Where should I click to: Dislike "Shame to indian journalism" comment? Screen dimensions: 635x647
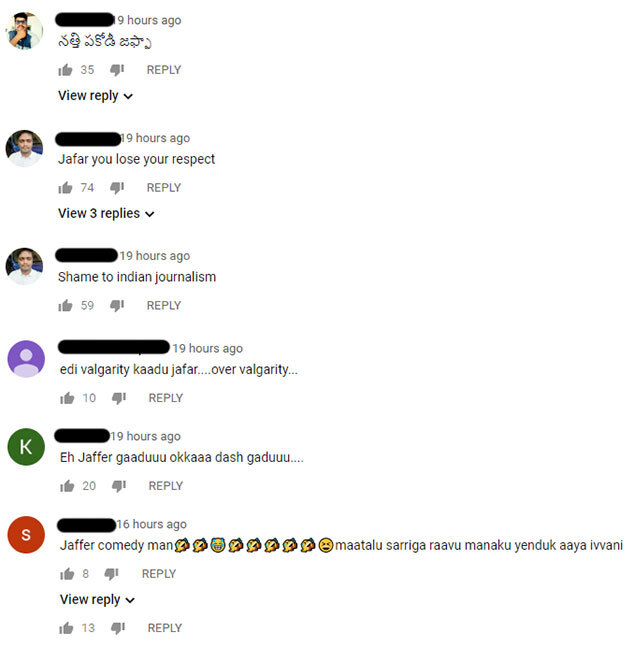click(117, 306)
